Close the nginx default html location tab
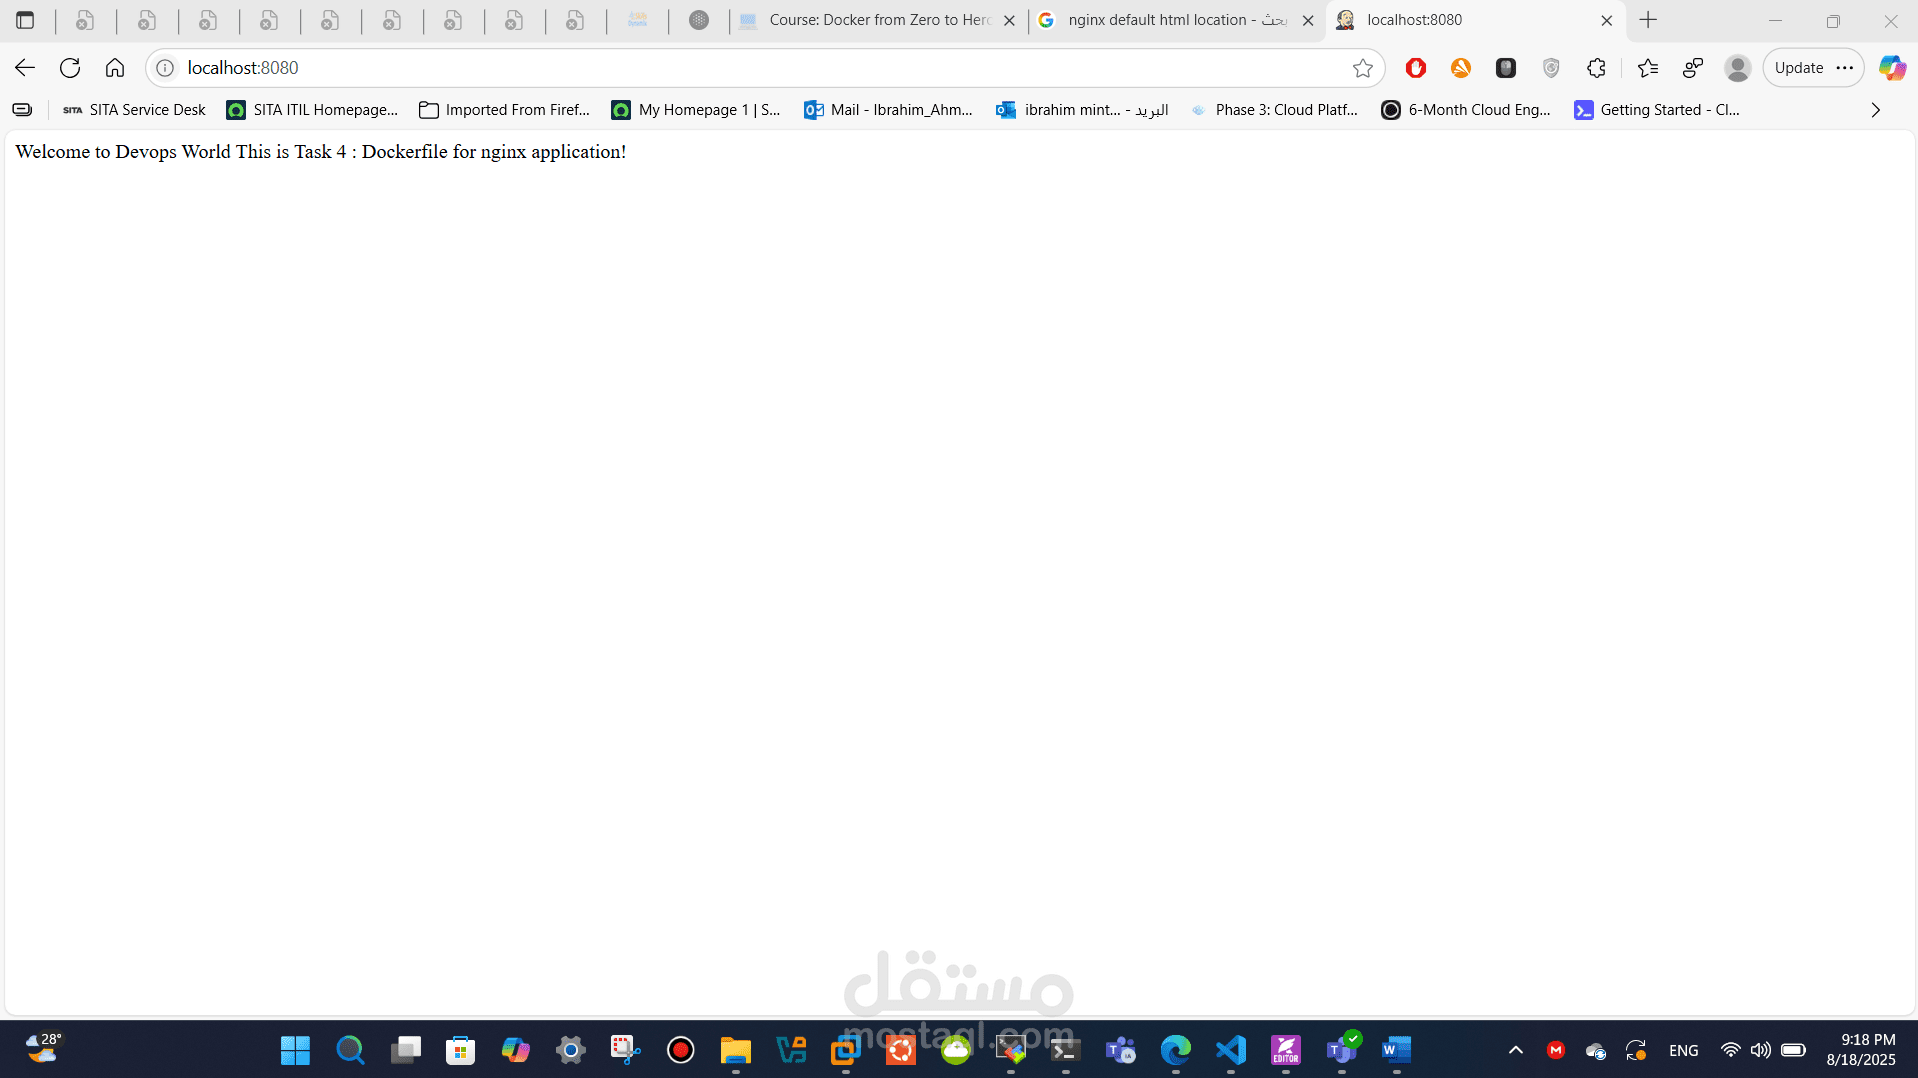Viewport: 1918px width, 1078px height. (1307, 20)
